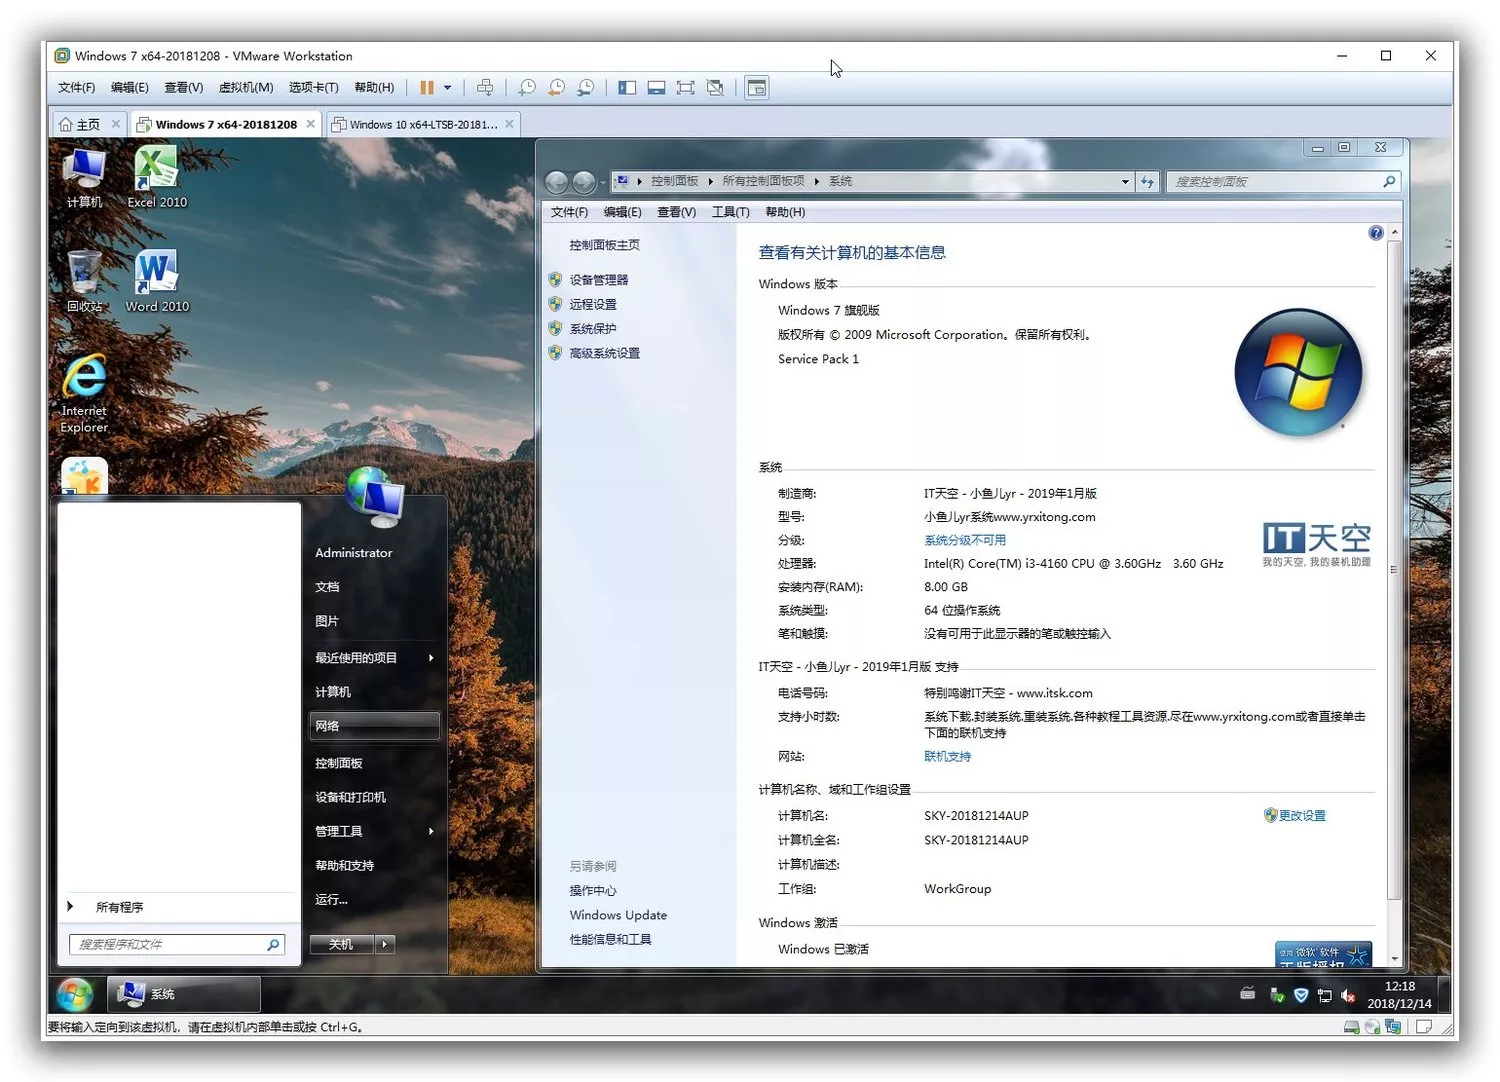Open the snapshot manager with wrench icon
Screen dimensions: 1500x1082
[586, 88]
